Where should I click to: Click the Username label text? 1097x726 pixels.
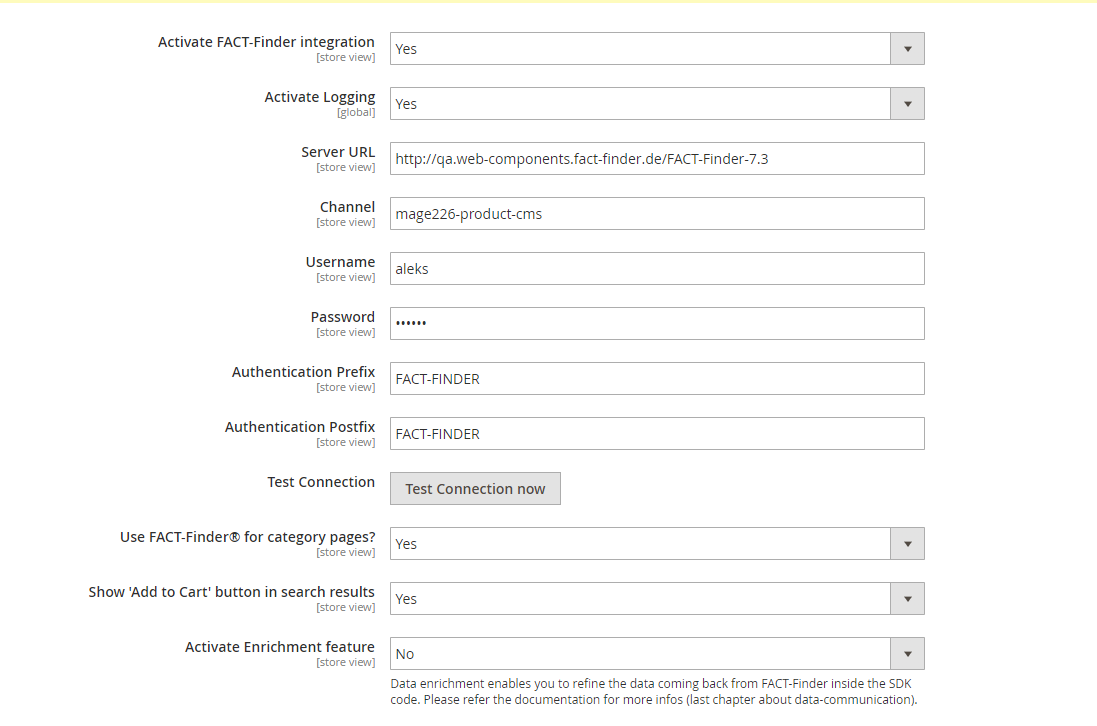pos(340,262)
